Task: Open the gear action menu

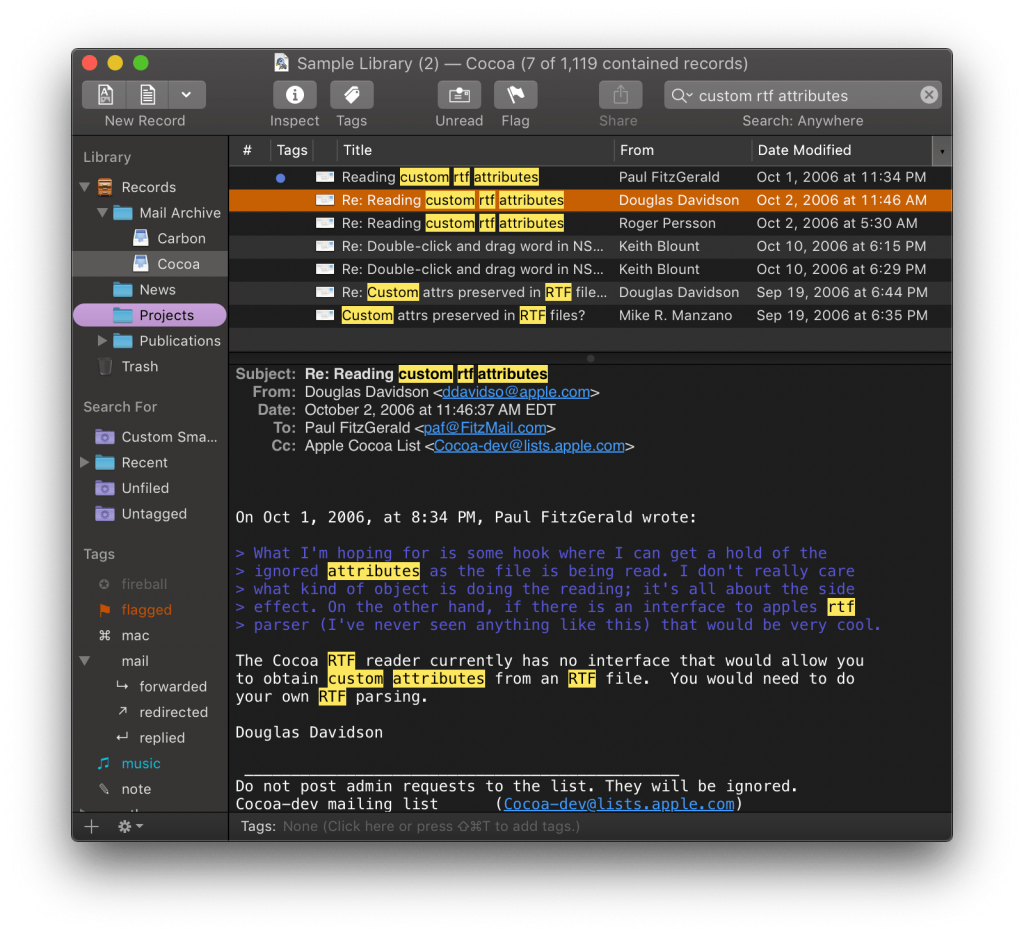Action: [x=130, y=827]
